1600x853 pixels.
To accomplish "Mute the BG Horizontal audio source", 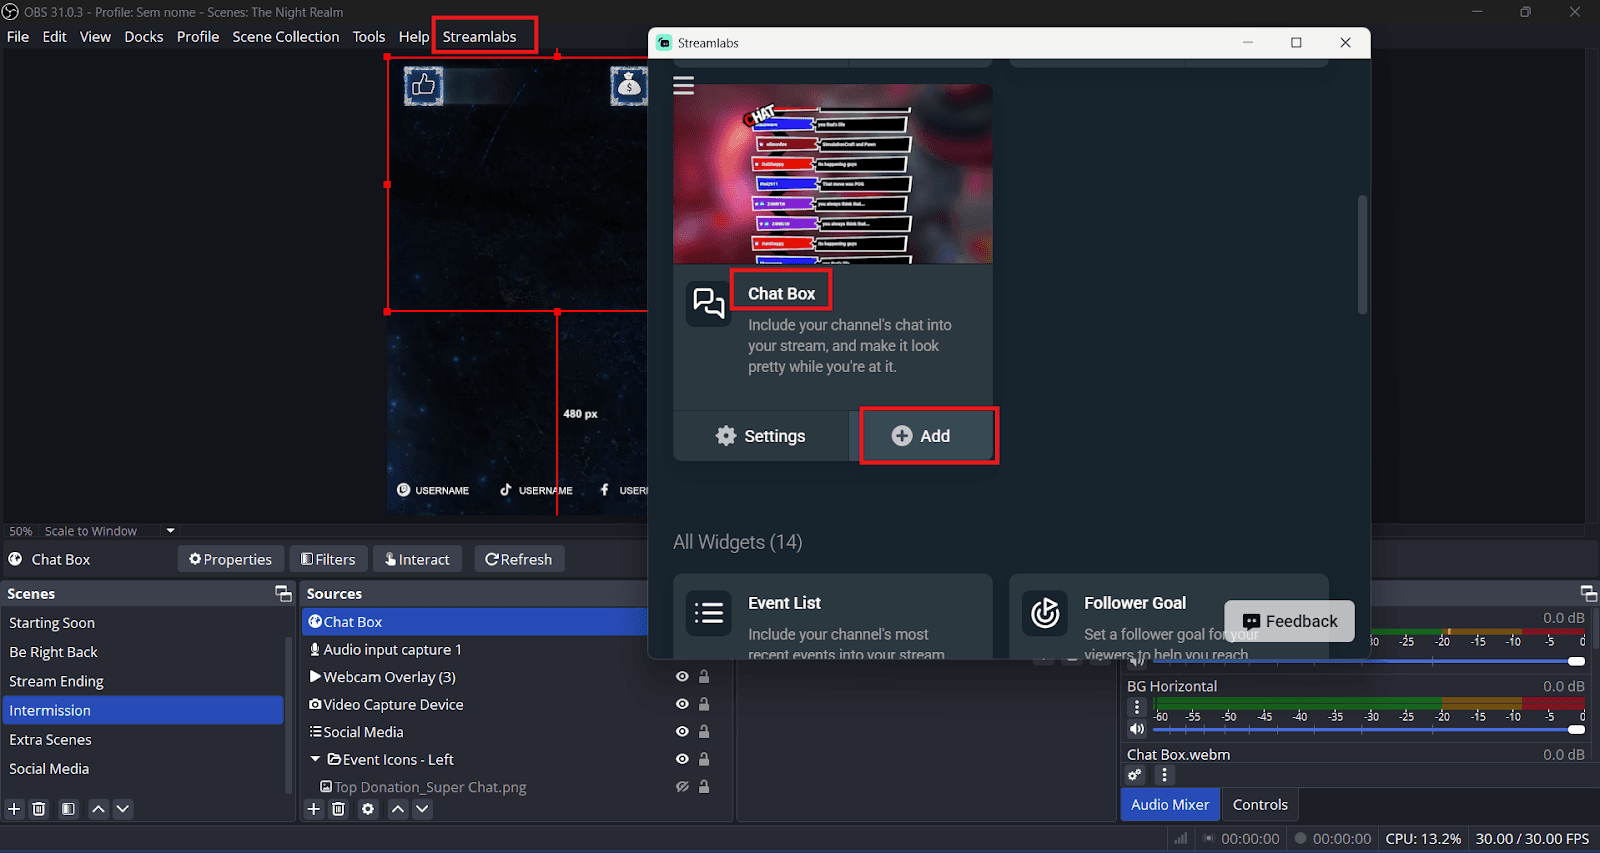I will [x=1137, y=729].
